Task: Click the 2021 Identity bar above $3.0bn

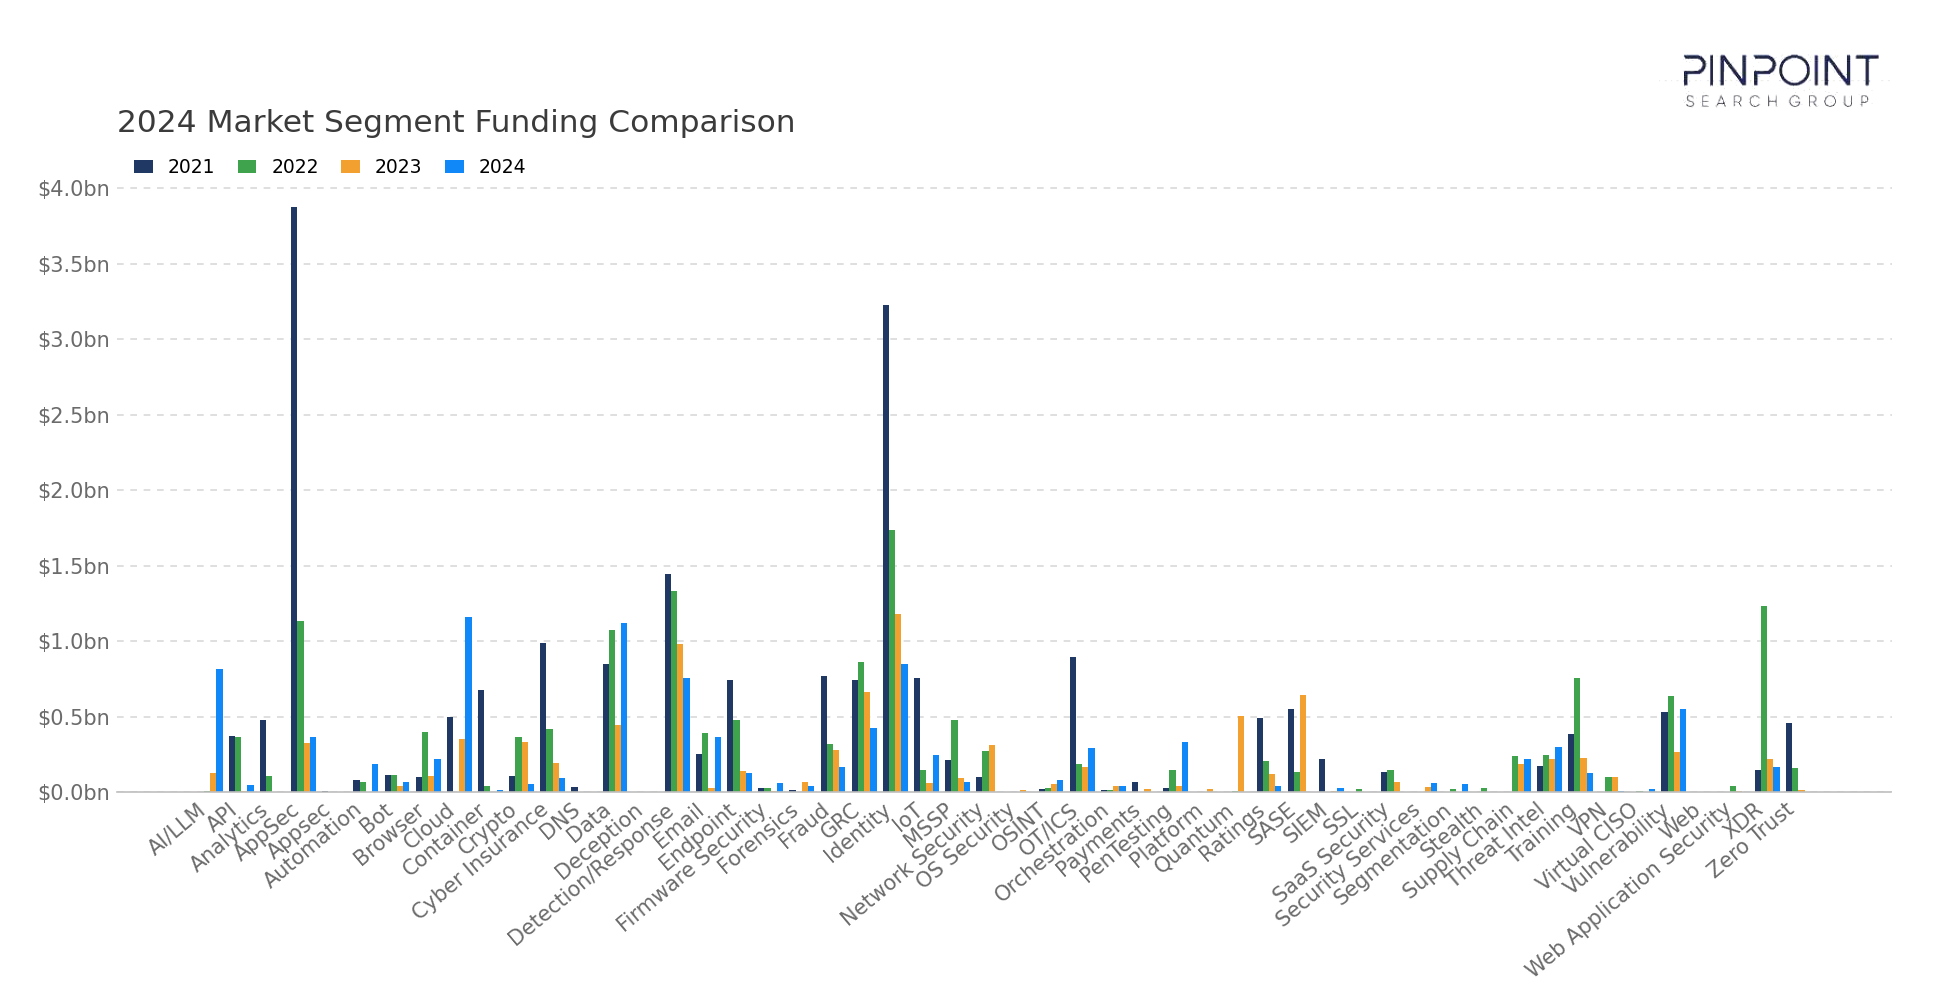Action: (x=886, y=548)
